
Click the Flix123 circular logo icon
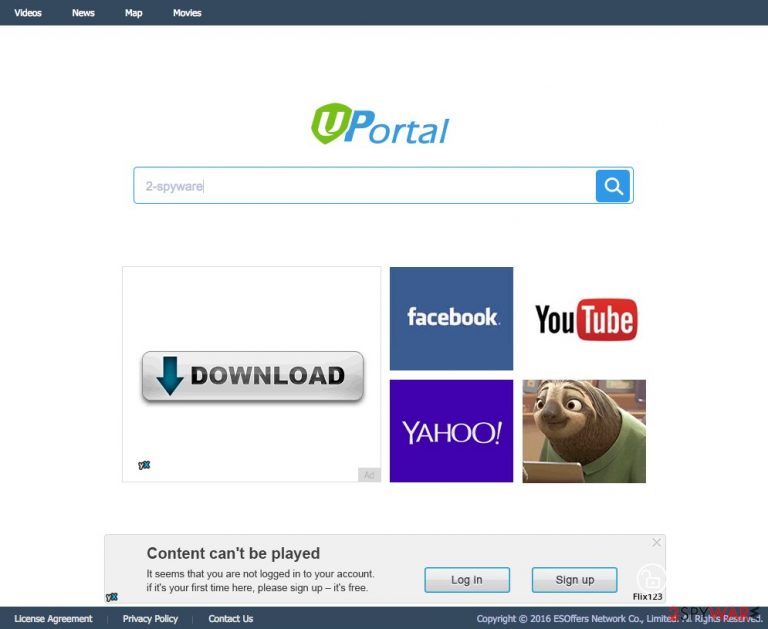click(x=651, y=578)
